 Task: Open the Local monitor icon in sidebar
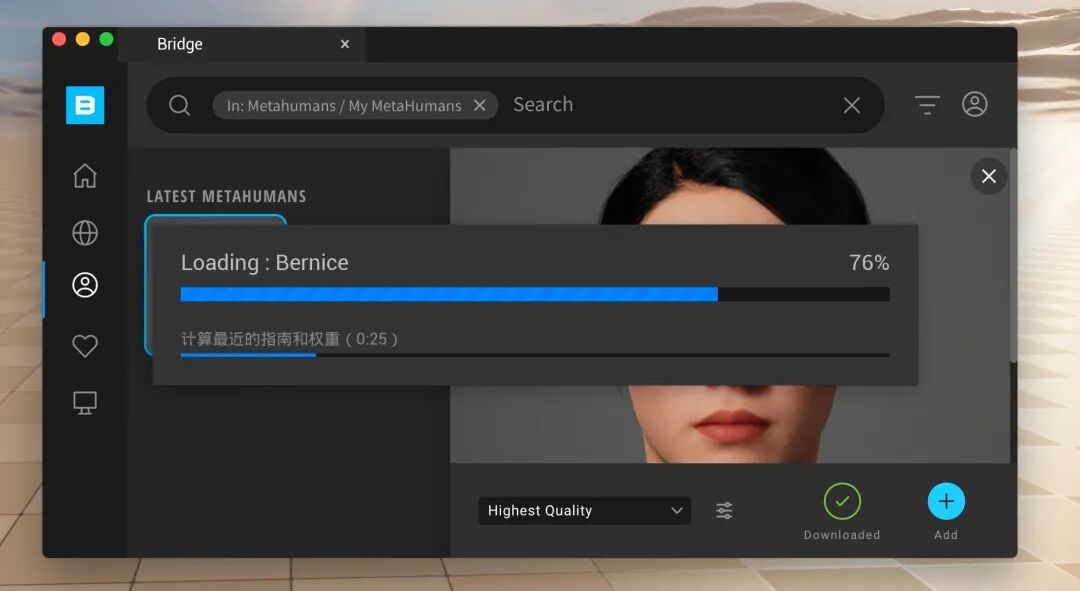coord(85,402)
